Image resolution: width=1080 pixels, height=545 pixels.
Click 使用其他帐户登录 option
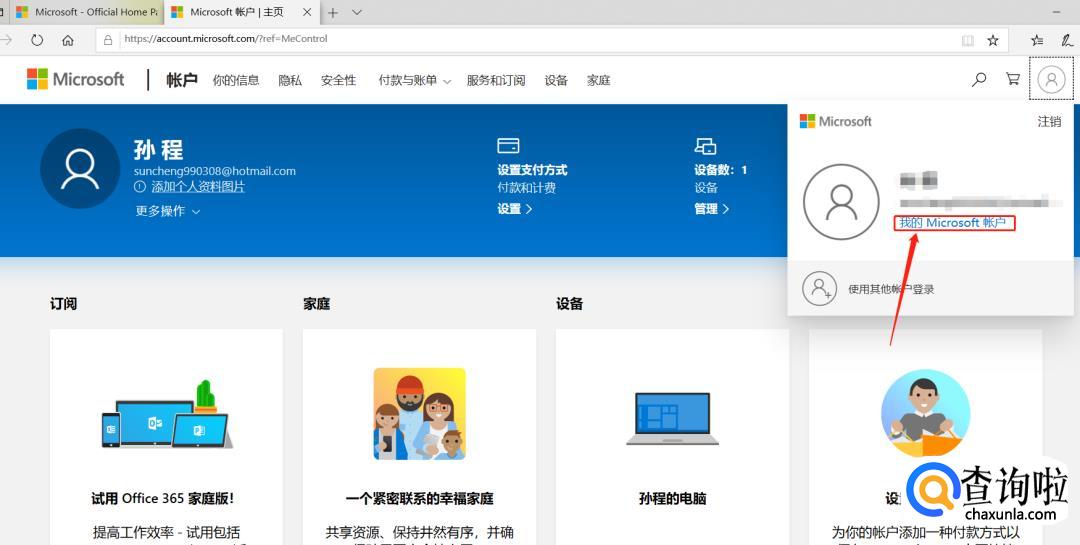(x=891, y=289)
